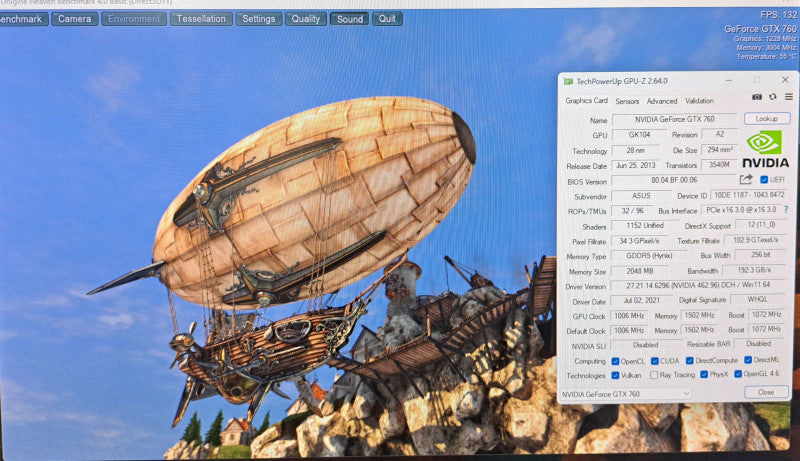Click Quit in Heaven benchmark
The height and width of the screenshot is (461, 800).
coord(387,19)
